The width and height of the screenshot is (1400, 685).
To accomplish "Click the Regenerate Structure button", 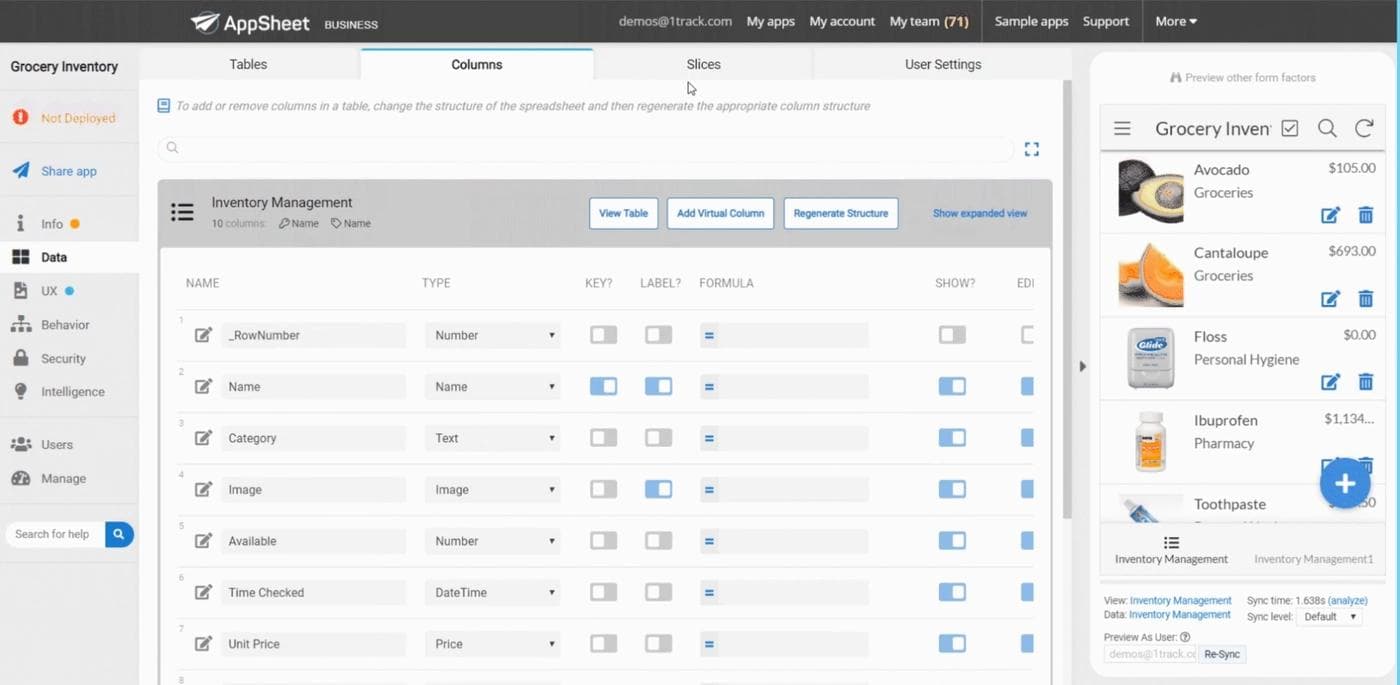I will [840, 213].
